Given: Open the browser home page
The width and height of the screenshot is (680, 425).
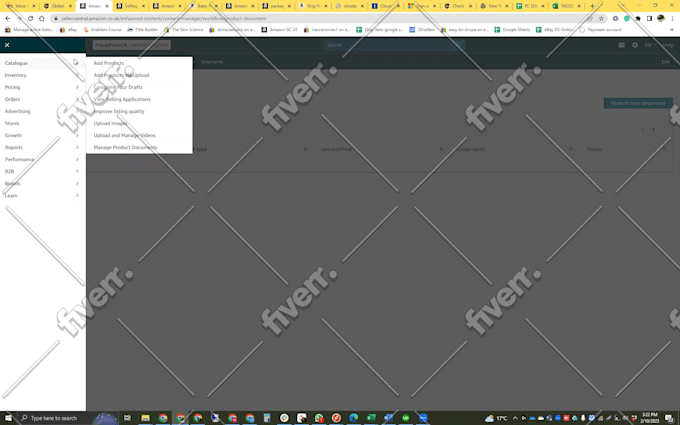Looking at the screenshot, I should click(x=42, y=19).
